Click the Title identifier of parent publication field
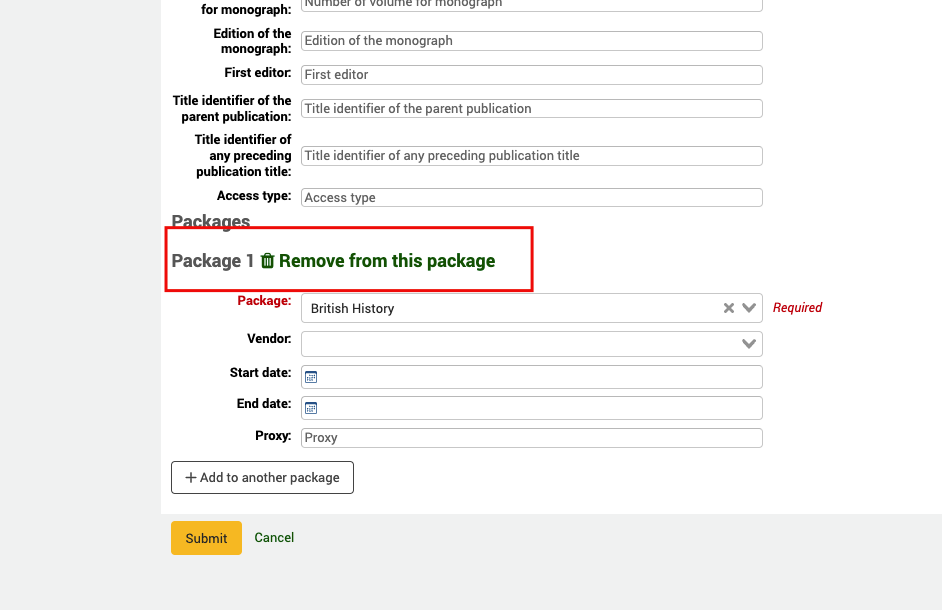The height and width of the screenshot is (610, 942). coord(530,108)
